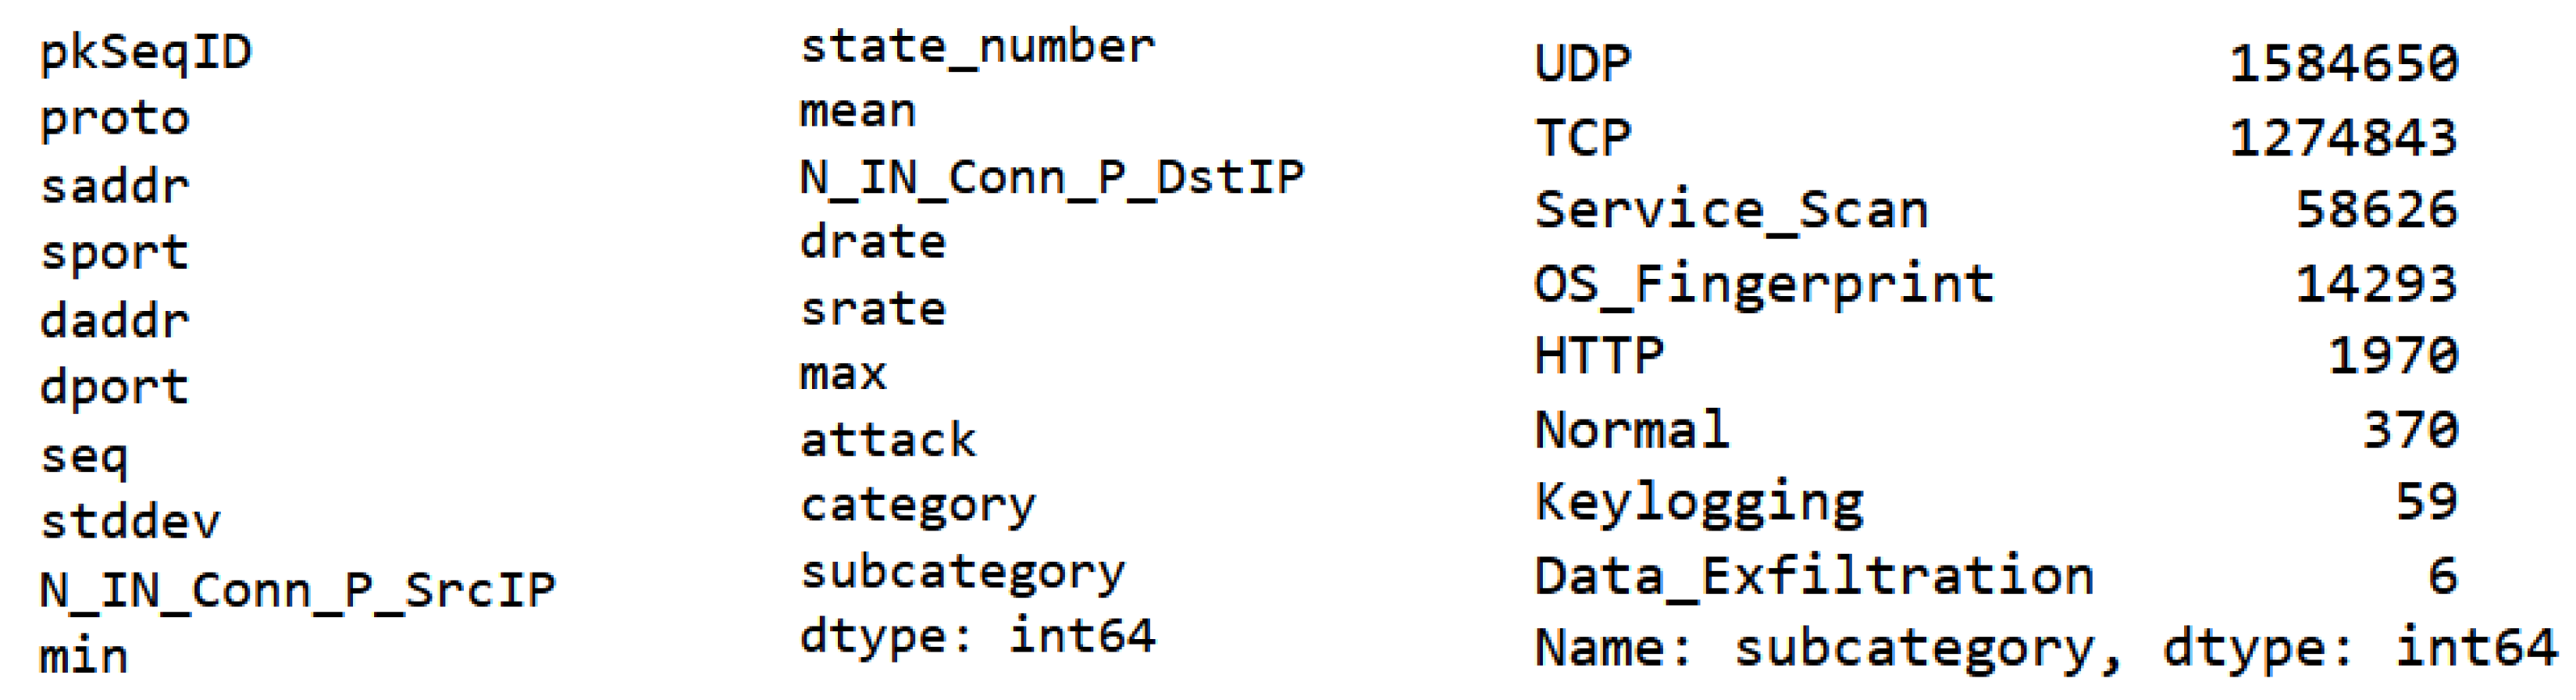
Task: Click the pkSeqID column name
Action: [x=145, y=52]
